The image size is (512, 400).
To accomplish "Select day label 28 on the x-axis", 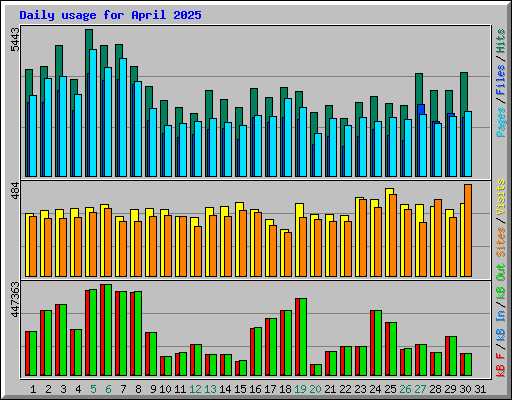I will coord(435,389).
